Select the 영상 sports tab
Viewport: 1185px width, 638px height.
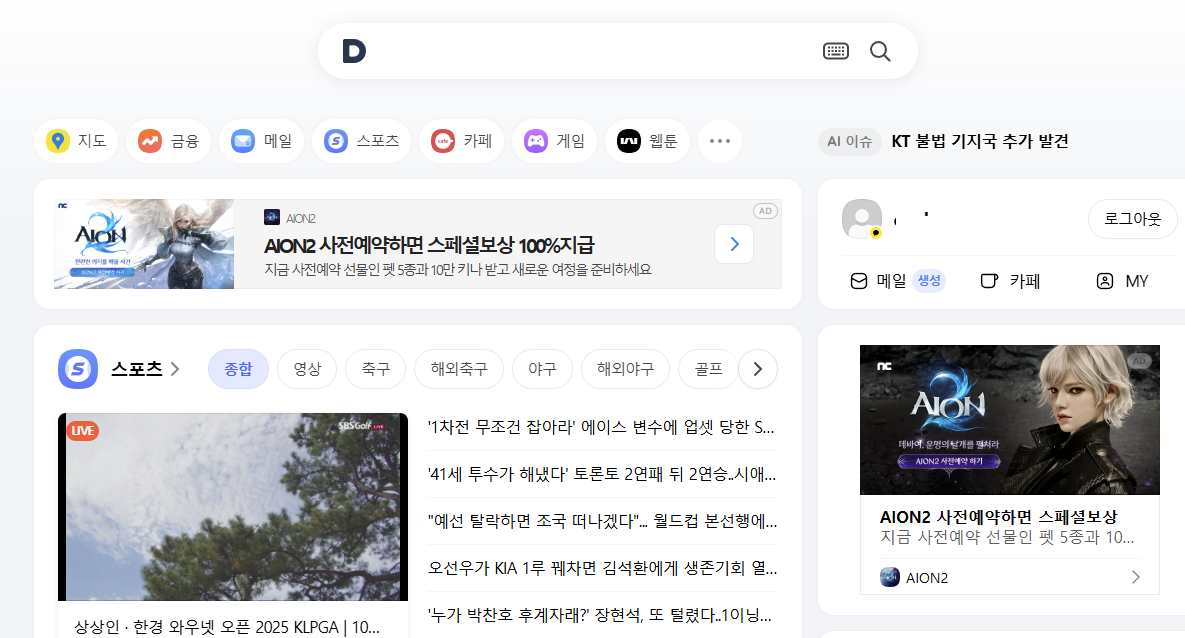pyautogui.click(x=307, y=369)
